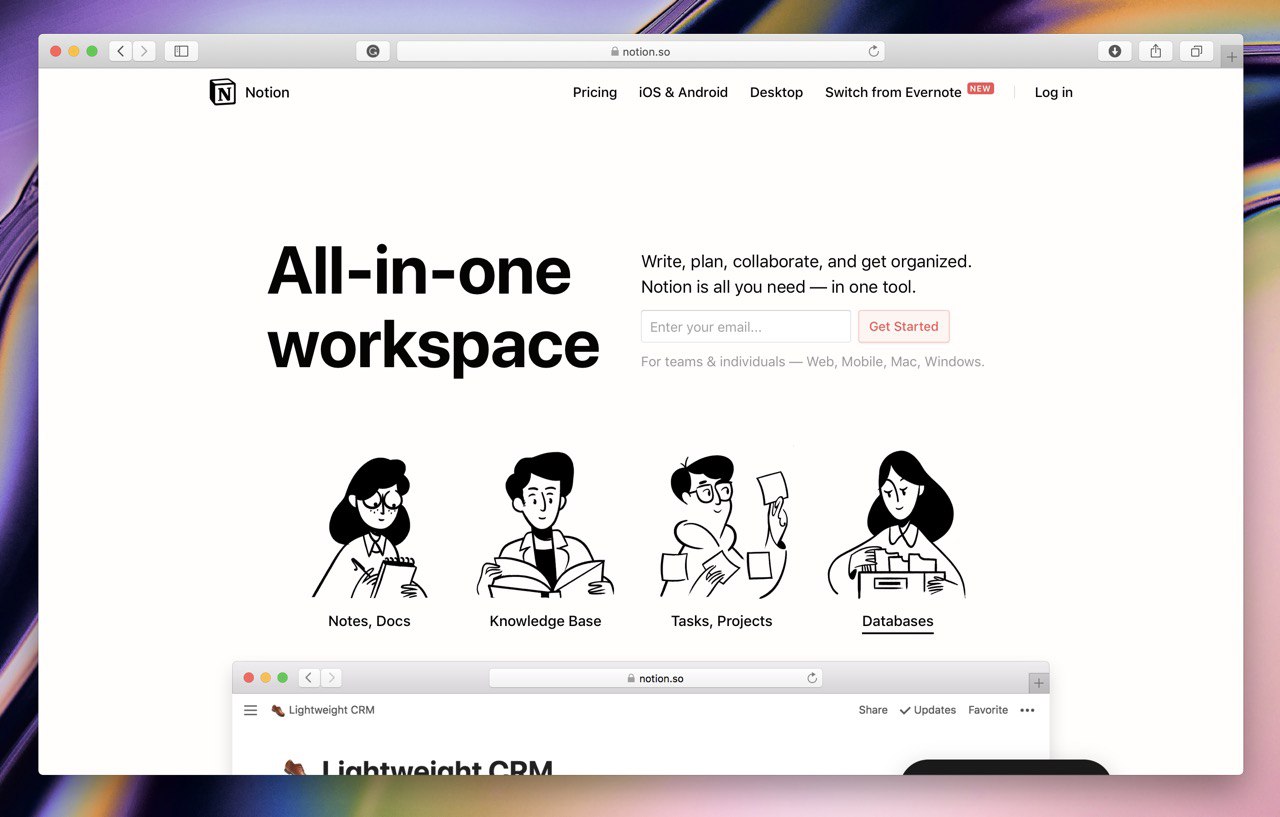Open the hamburger menu in Lightweight CRM
The width and height of the screenshot is (1280, 817).
(251, 710)
